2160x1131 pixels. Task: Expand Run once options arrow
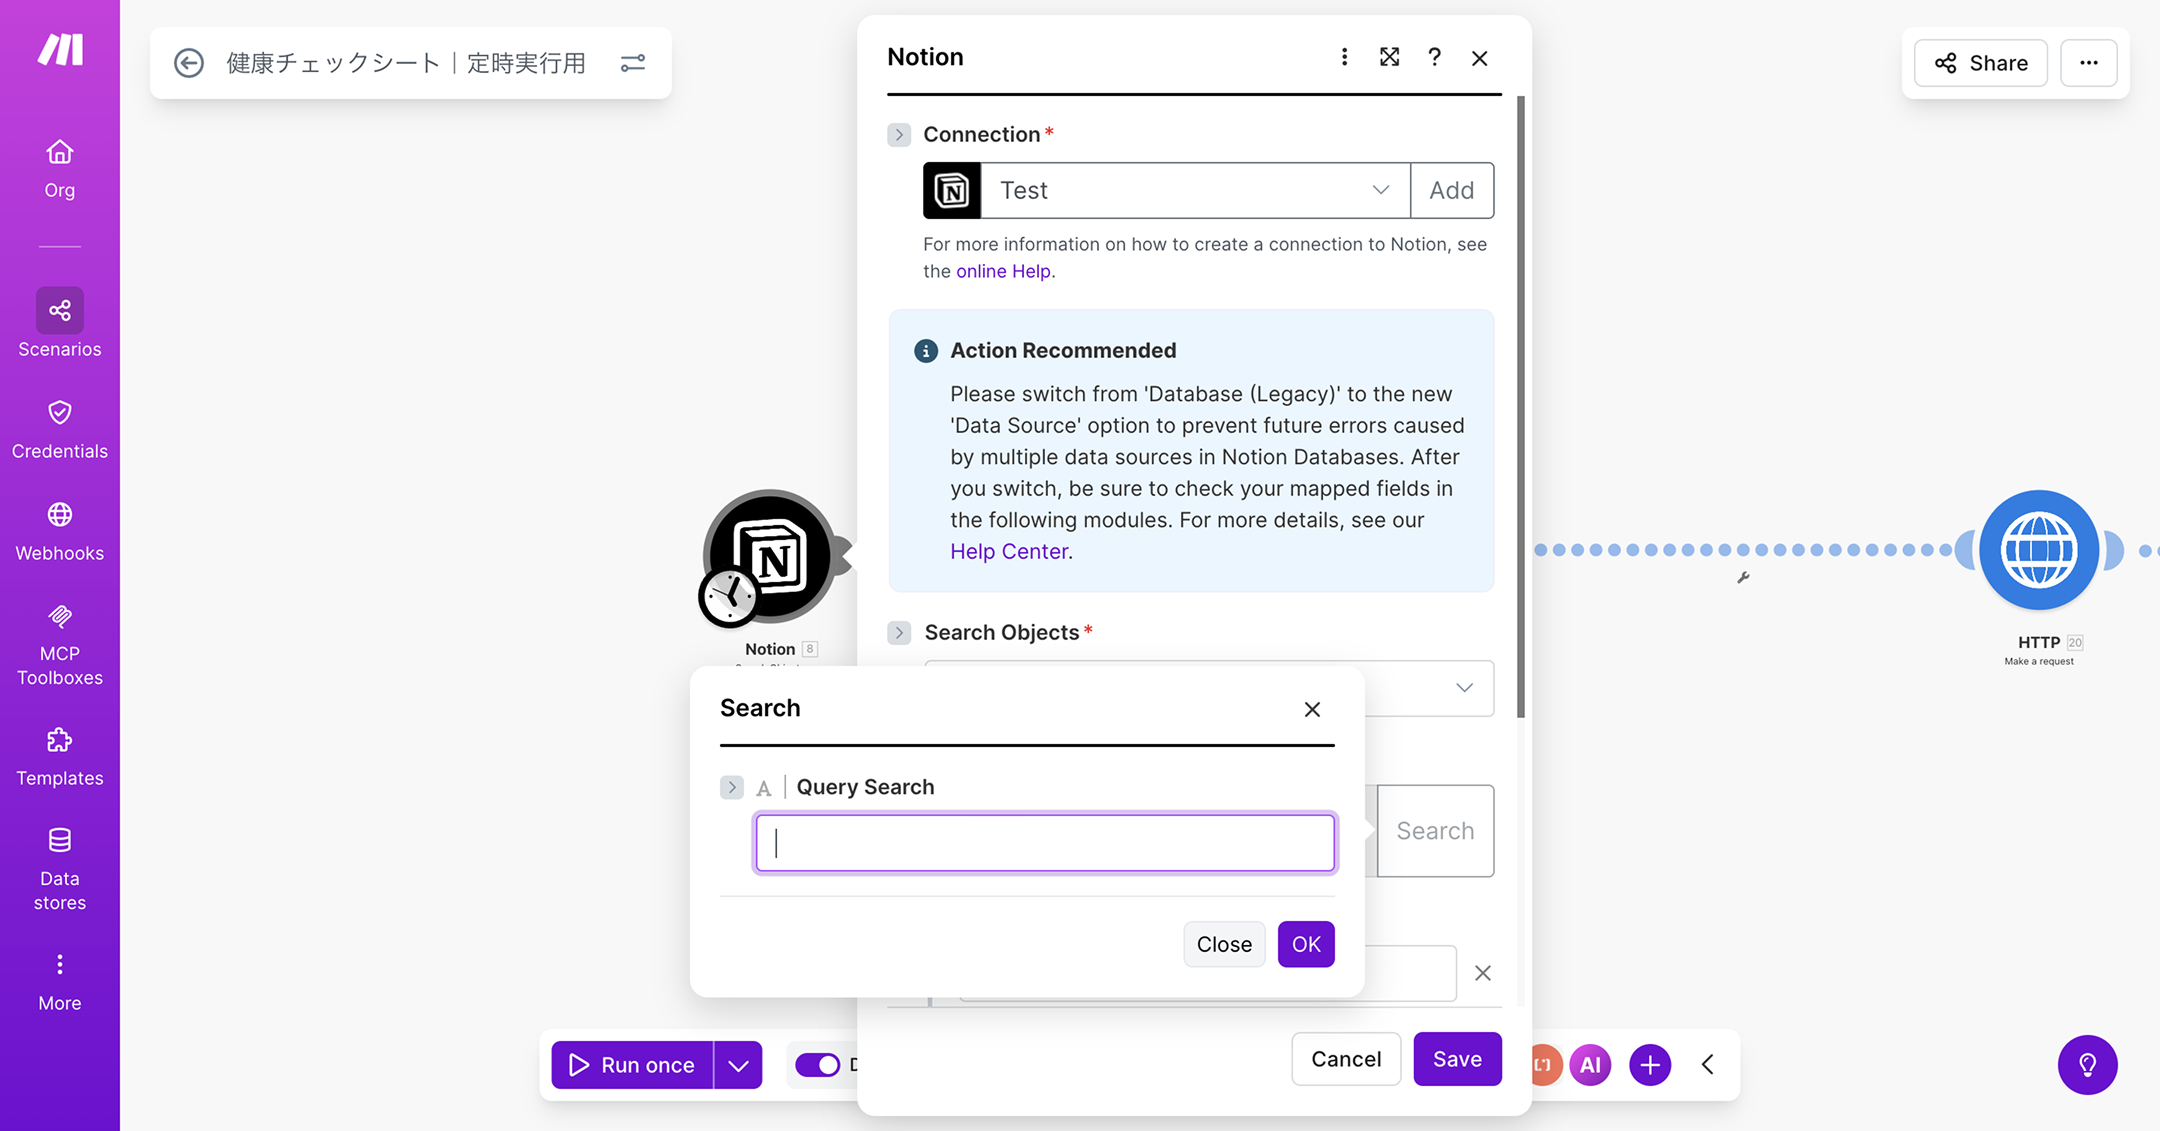738,1065
